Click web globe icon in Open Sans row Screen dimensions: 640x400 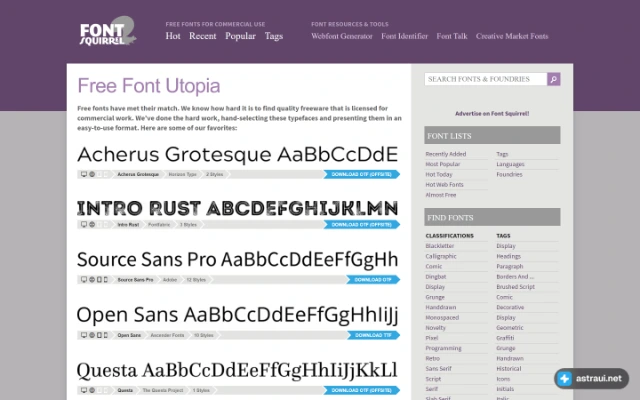coord(92,335)
